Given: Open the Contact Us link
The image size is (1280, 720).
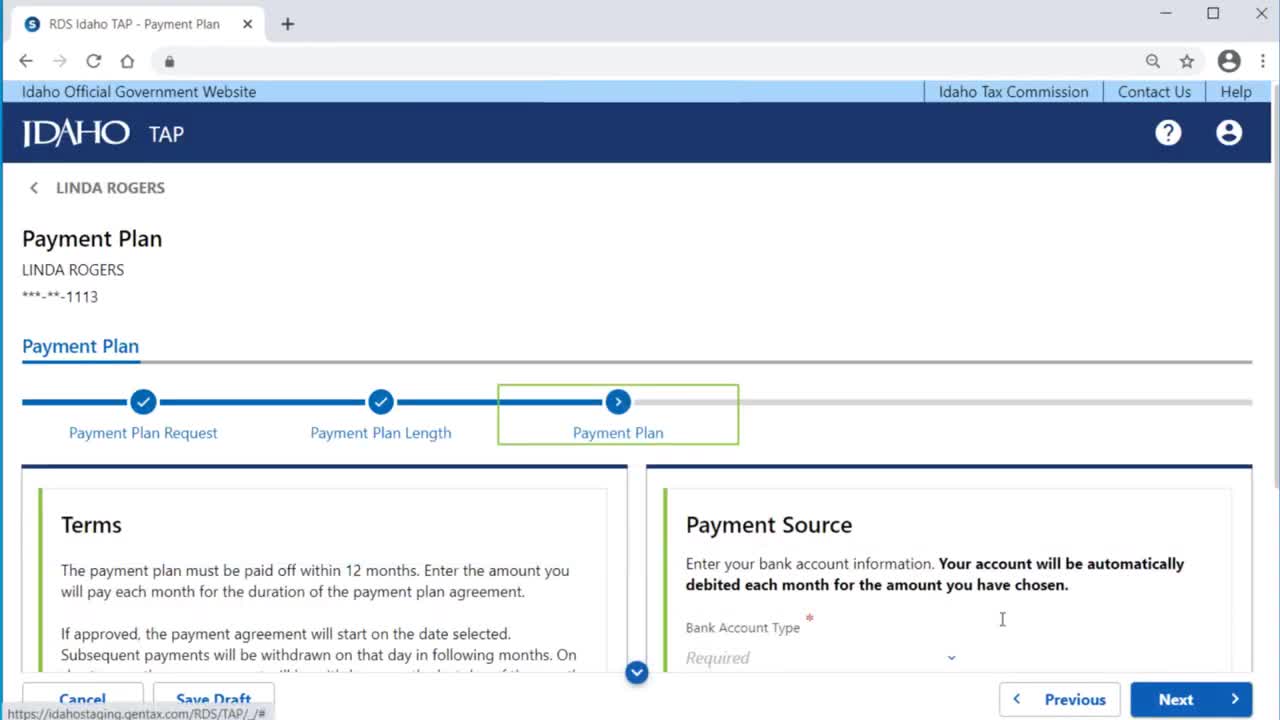Looking at the screenshot, I should tap(1154, 92).
